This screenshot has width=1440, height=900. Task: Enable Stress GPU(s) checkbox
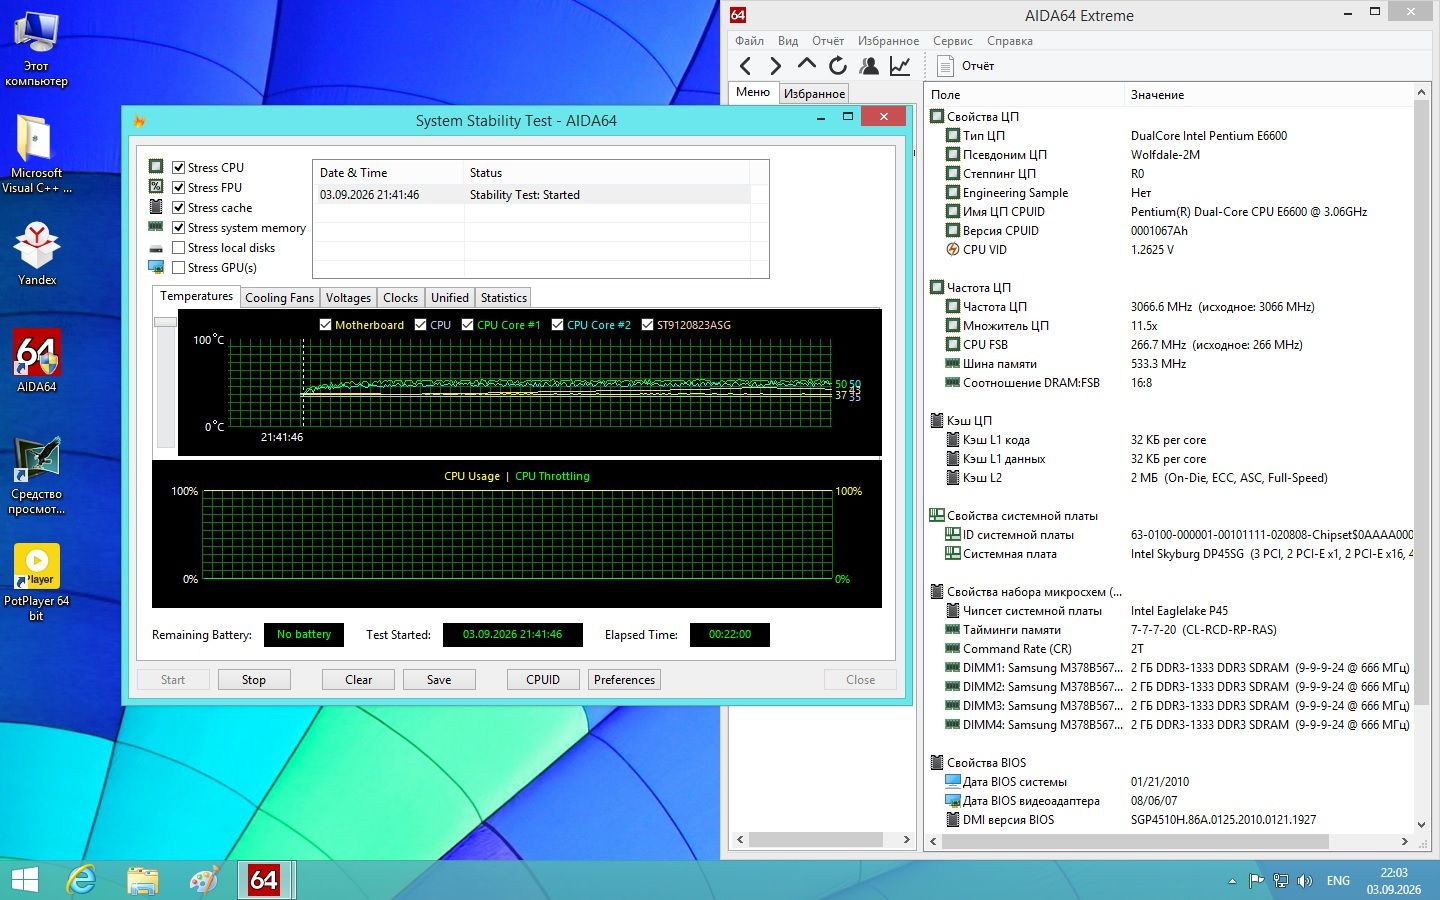(x=178, y=268)
